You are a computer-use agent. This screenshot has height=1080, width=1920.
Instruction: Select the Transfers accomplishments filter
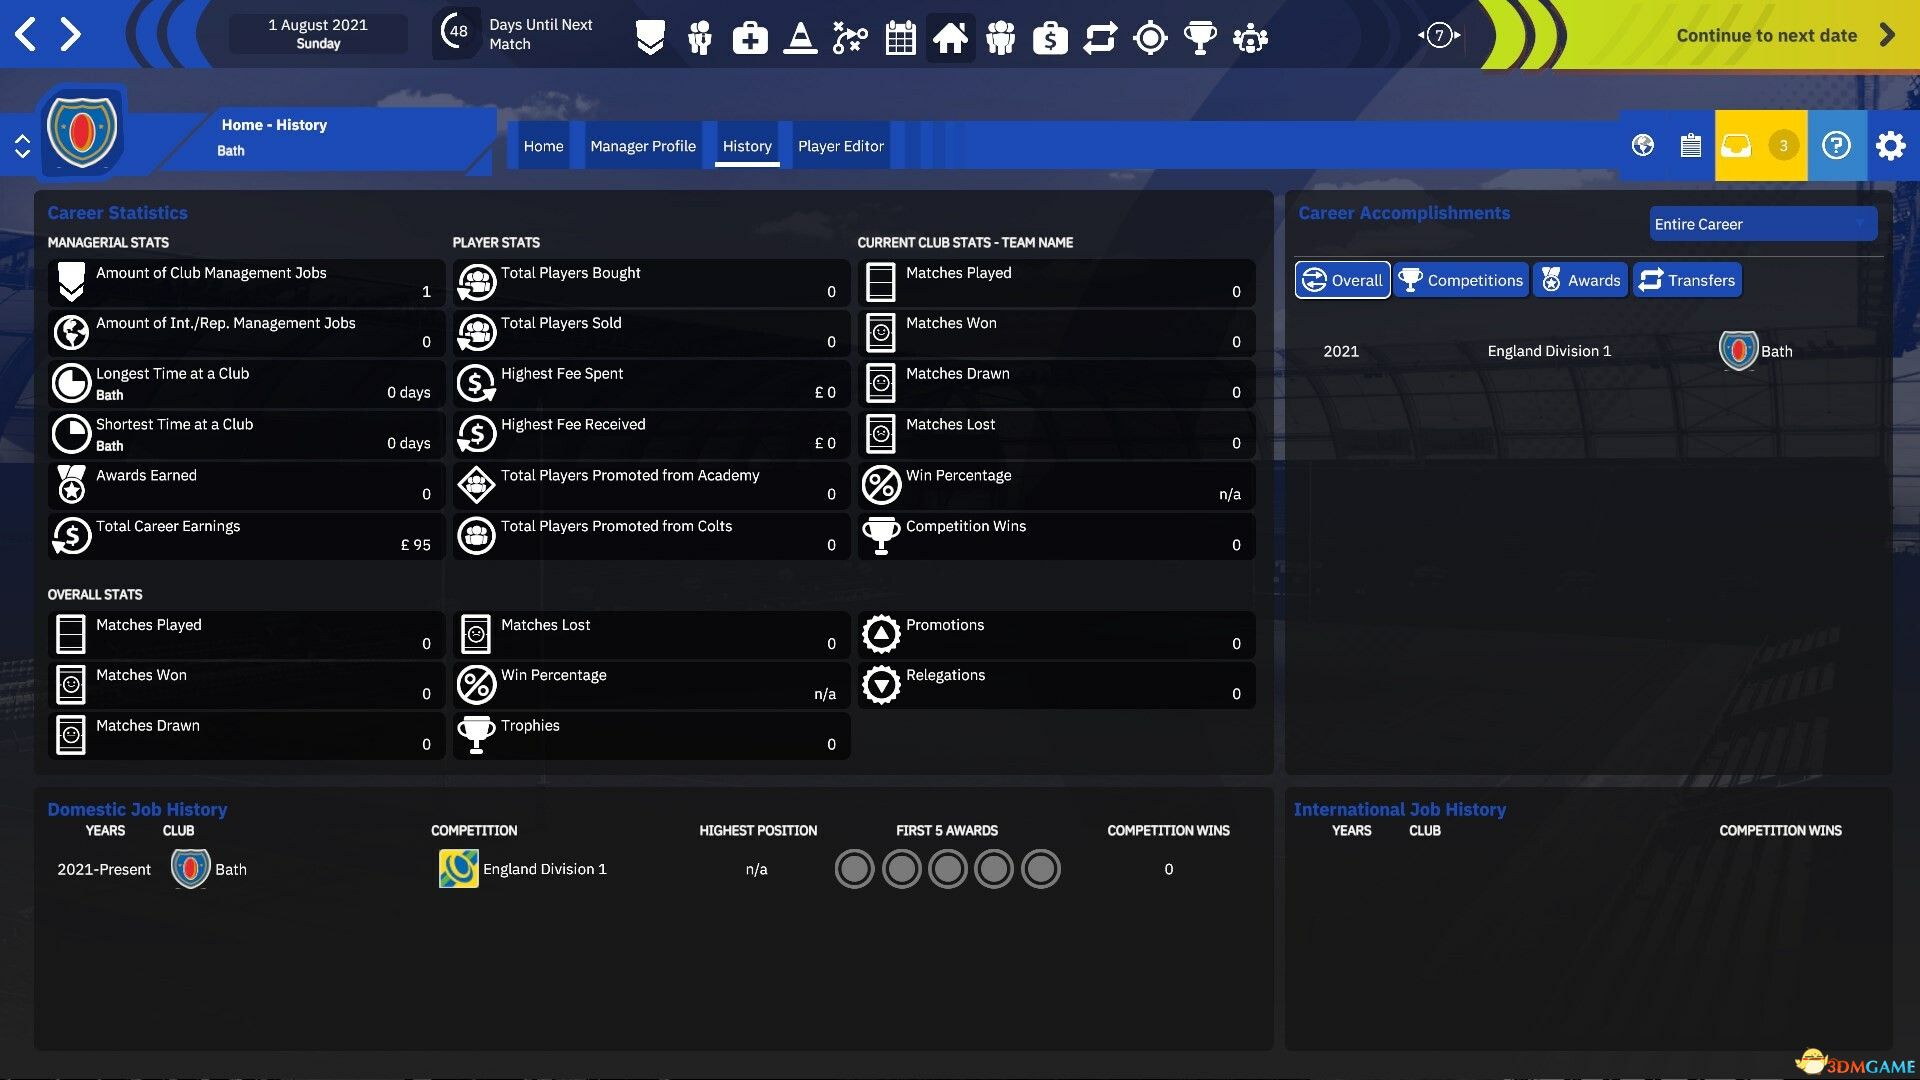tap(1687, 280)
